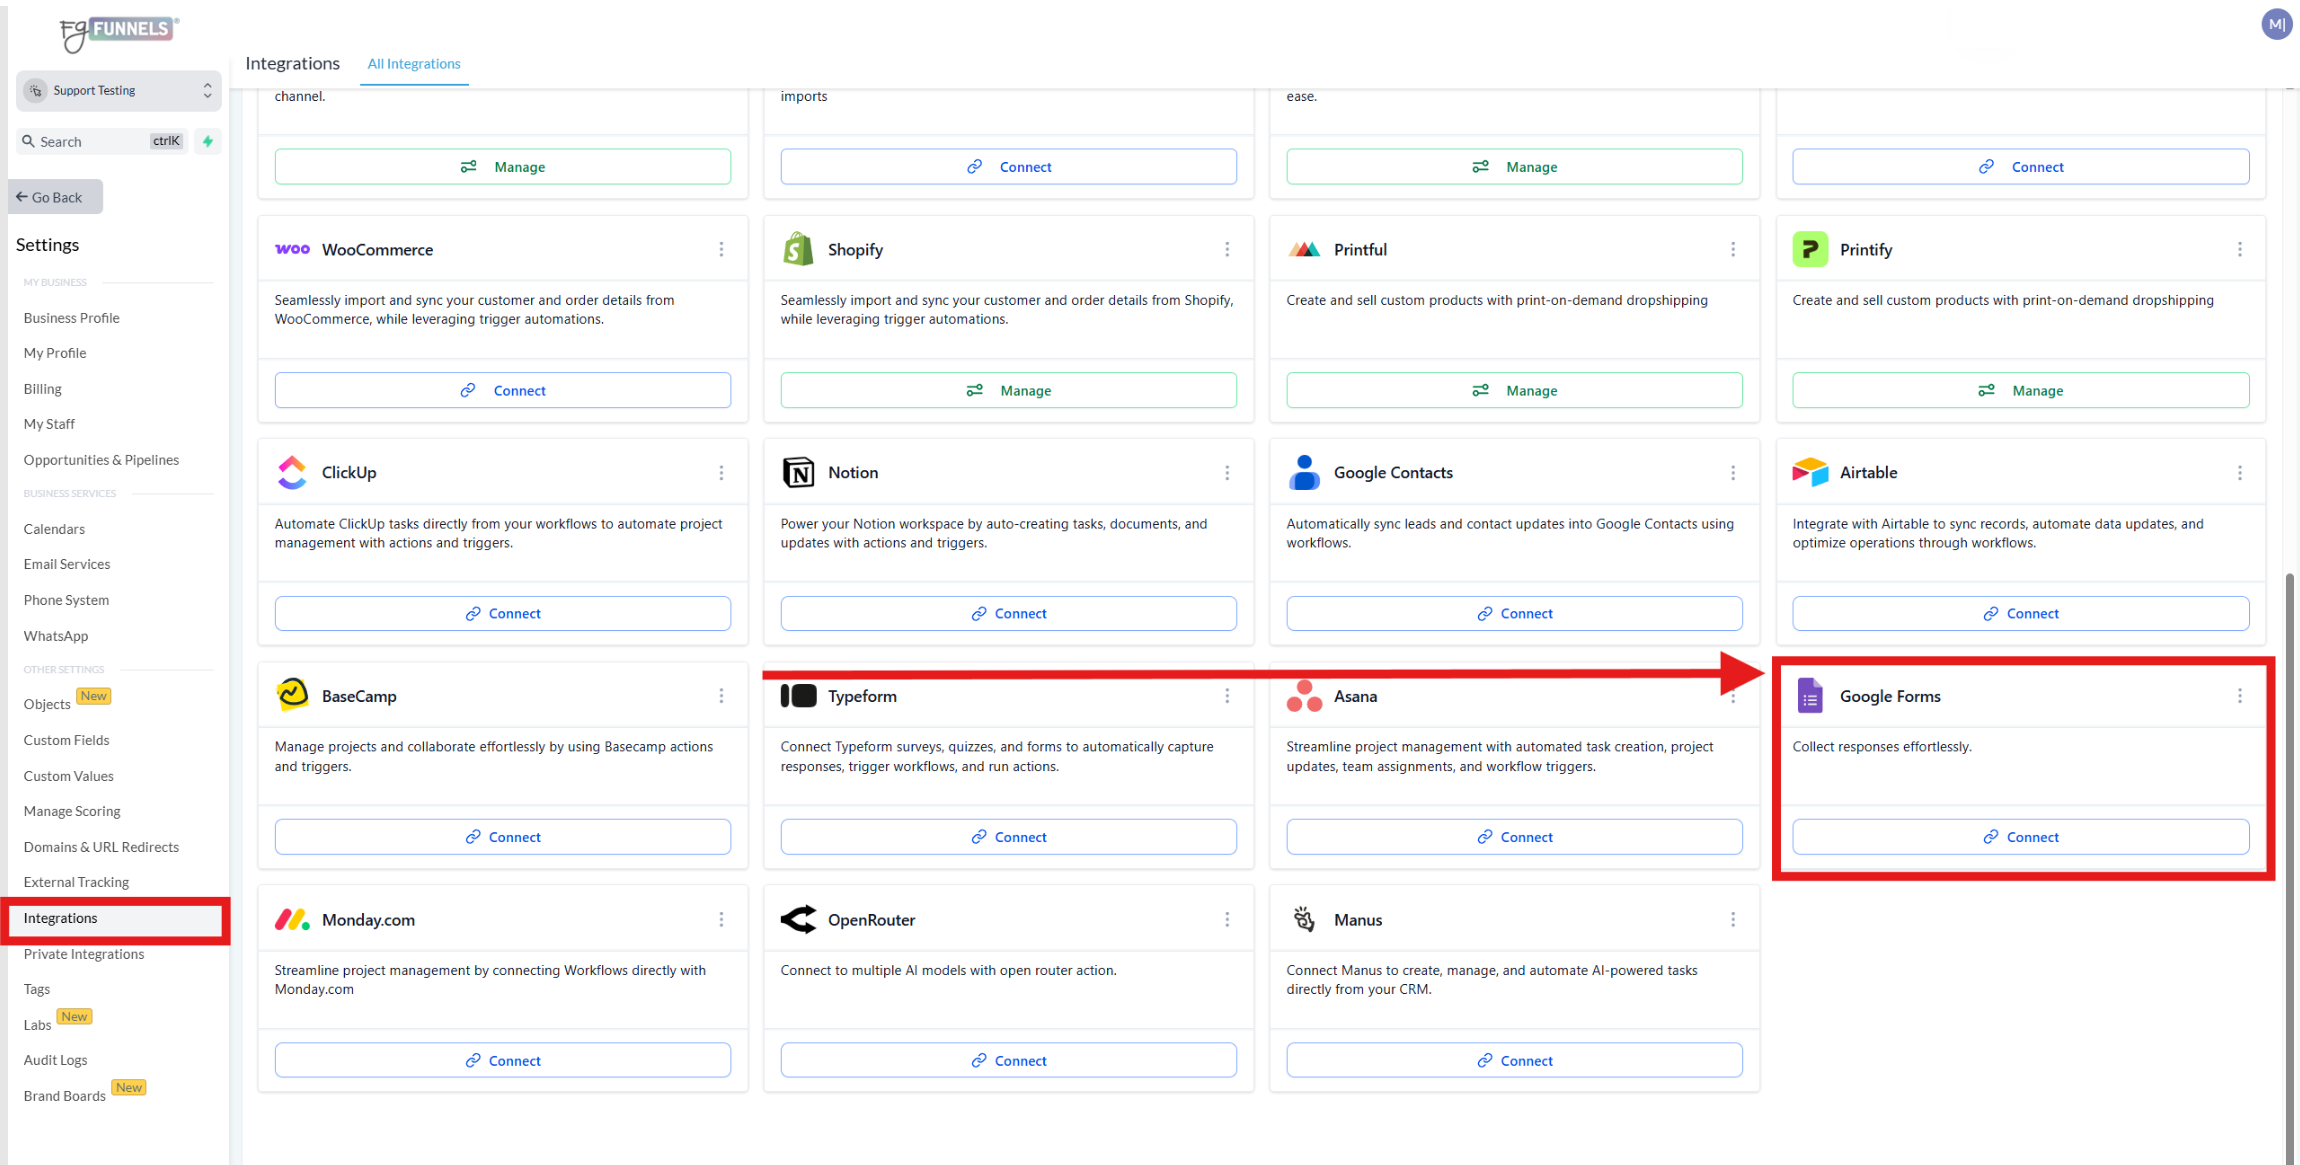Image resolution: width=2300 pixels, height=1165 pixels.
Task: Open WooCommerce three-dot options menu
Action: tap(721, 249)
